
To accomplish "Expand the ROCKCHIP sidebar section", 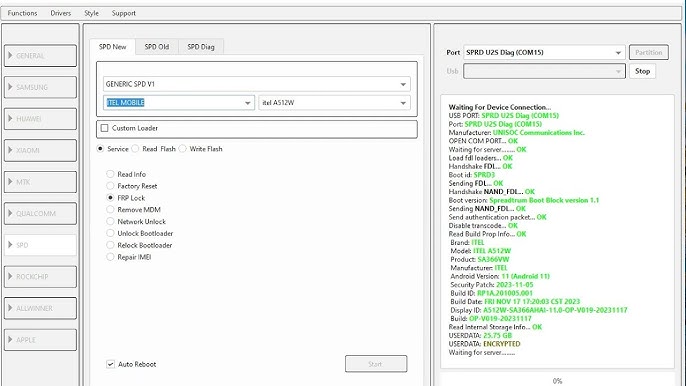I will [40, 276].
